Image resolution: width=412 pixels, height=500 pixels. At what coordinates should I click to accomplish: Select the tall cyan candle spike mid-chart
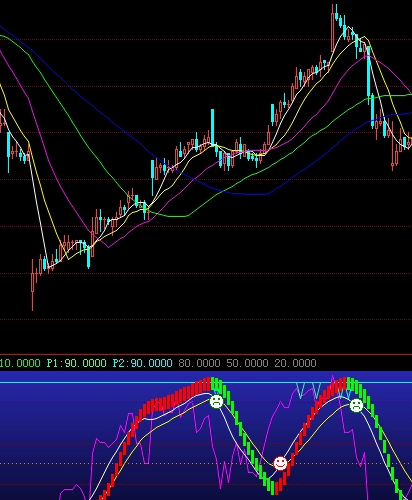click(x=212, y=127)
